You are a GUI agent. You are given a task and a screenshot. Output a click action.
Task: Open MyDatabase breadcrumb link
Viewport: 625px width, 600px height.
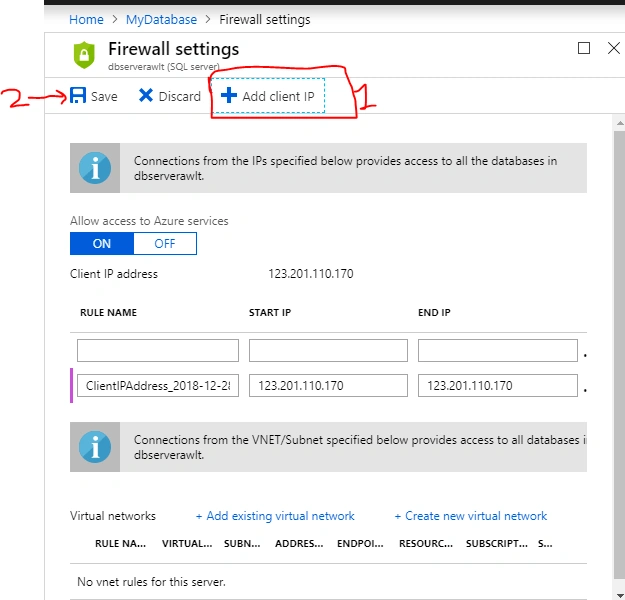click(161, 20)
